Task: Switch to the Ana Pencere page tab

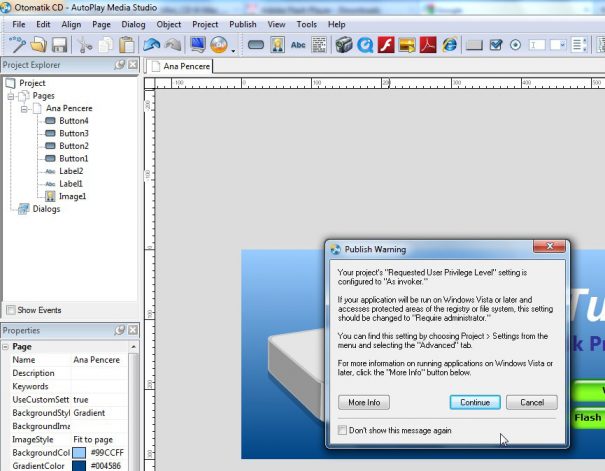Action: 180,66
